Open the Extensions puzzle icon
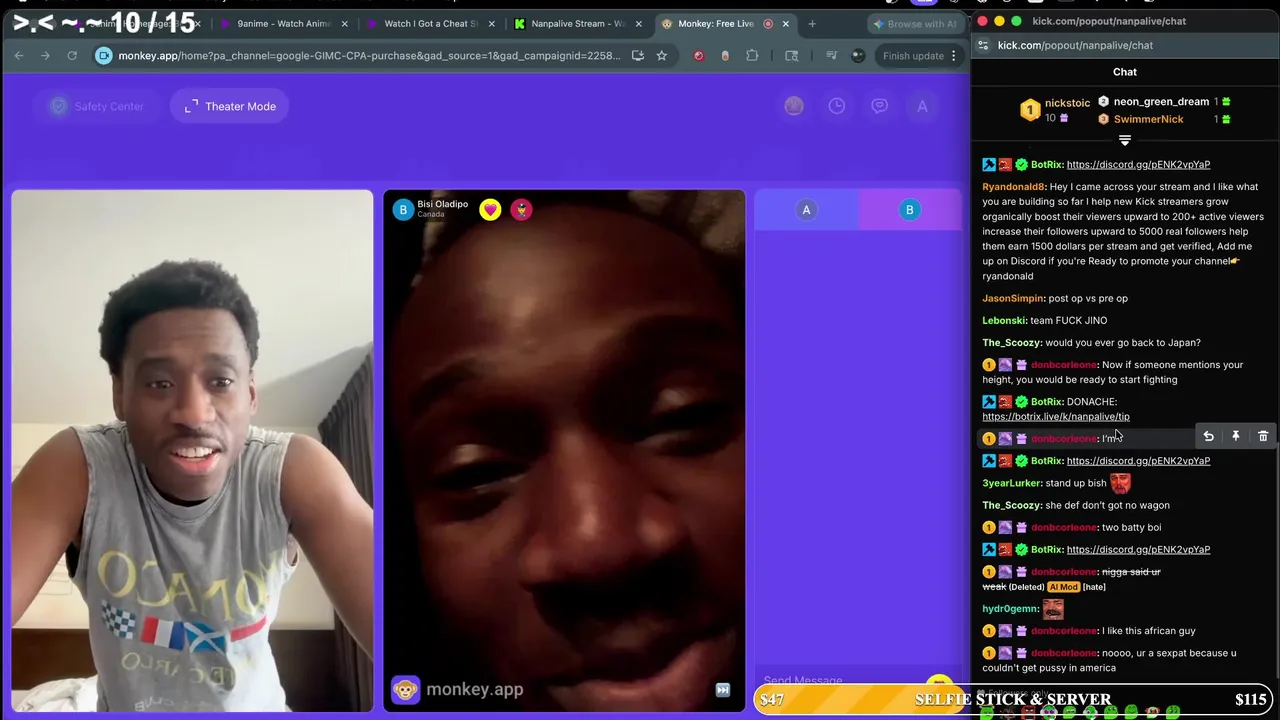The image size is (1280, 720). coord(752,56)
